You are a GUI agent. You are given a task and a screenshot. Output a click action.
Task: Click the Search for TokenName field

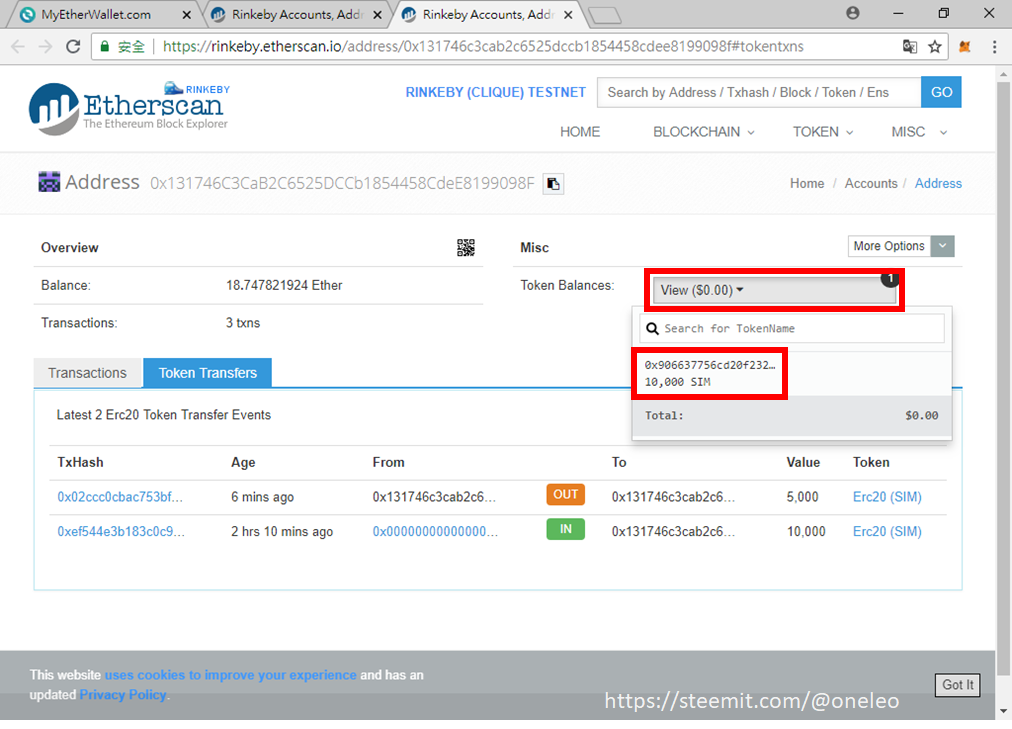792,328
